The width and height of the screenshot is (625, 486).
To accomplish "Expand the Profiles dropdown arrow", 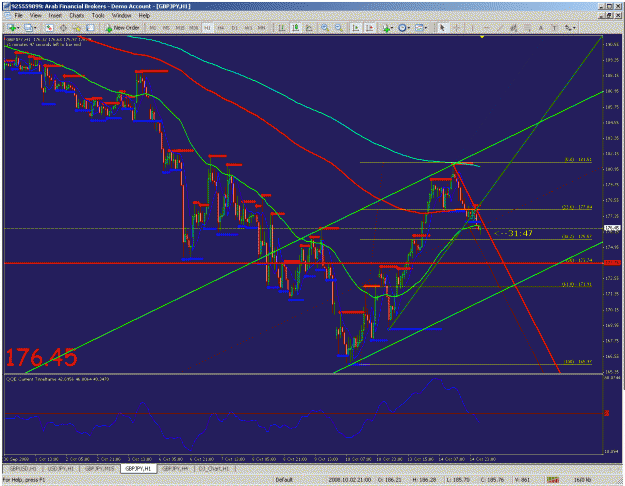I will pyautogui.click(x=35, y=28).
